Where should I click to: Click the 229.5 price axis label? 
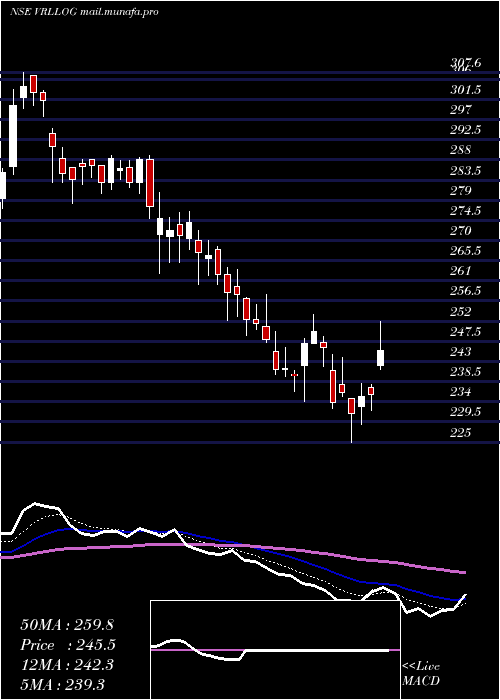coord(466,412)
